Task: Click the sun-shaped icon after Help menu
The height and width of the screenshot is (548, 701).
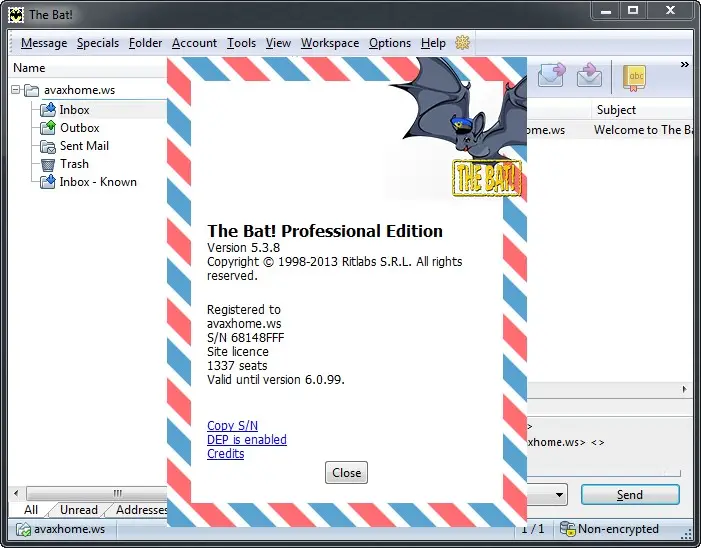Action: pyautogui.click(x=462, y=42)
